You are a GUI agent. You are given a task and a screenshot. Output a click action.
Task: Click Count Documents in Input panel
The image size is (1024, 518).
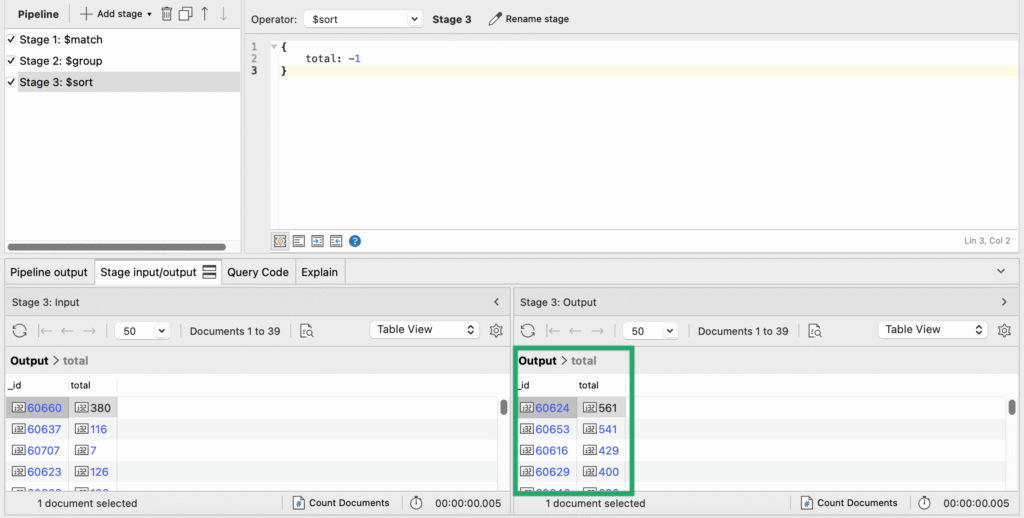[x=340, y=503]
